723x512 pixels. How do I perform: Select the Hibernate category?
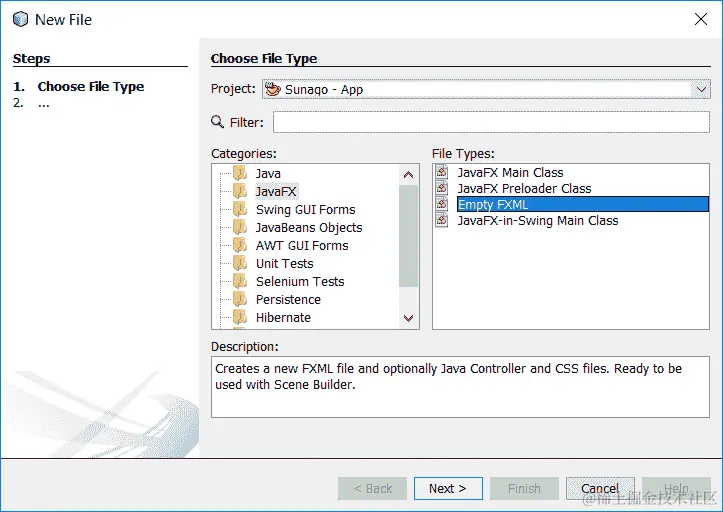coord(283,317)
